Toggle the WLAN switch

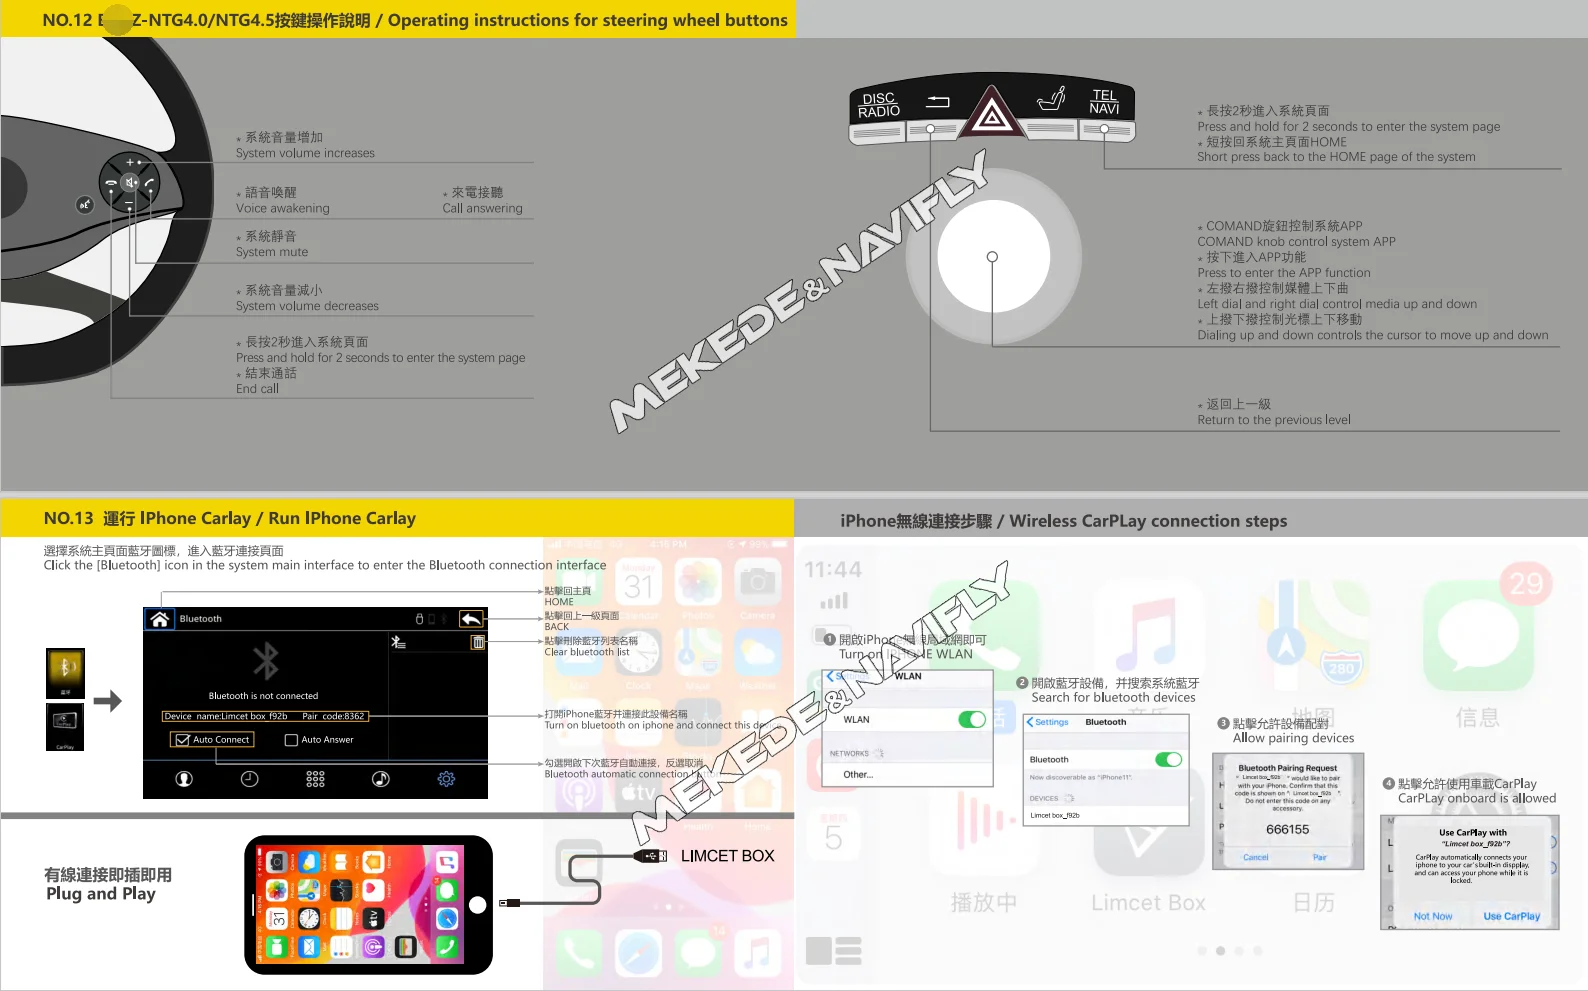(x=972, y=720)
